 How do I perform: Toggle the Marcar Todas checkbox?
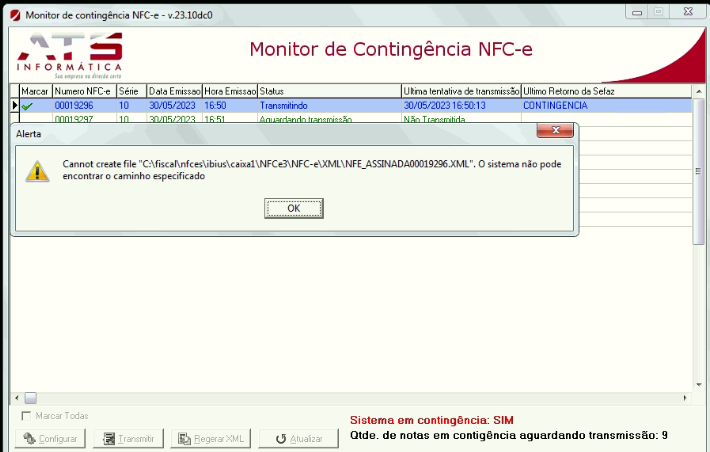point(26,416)
